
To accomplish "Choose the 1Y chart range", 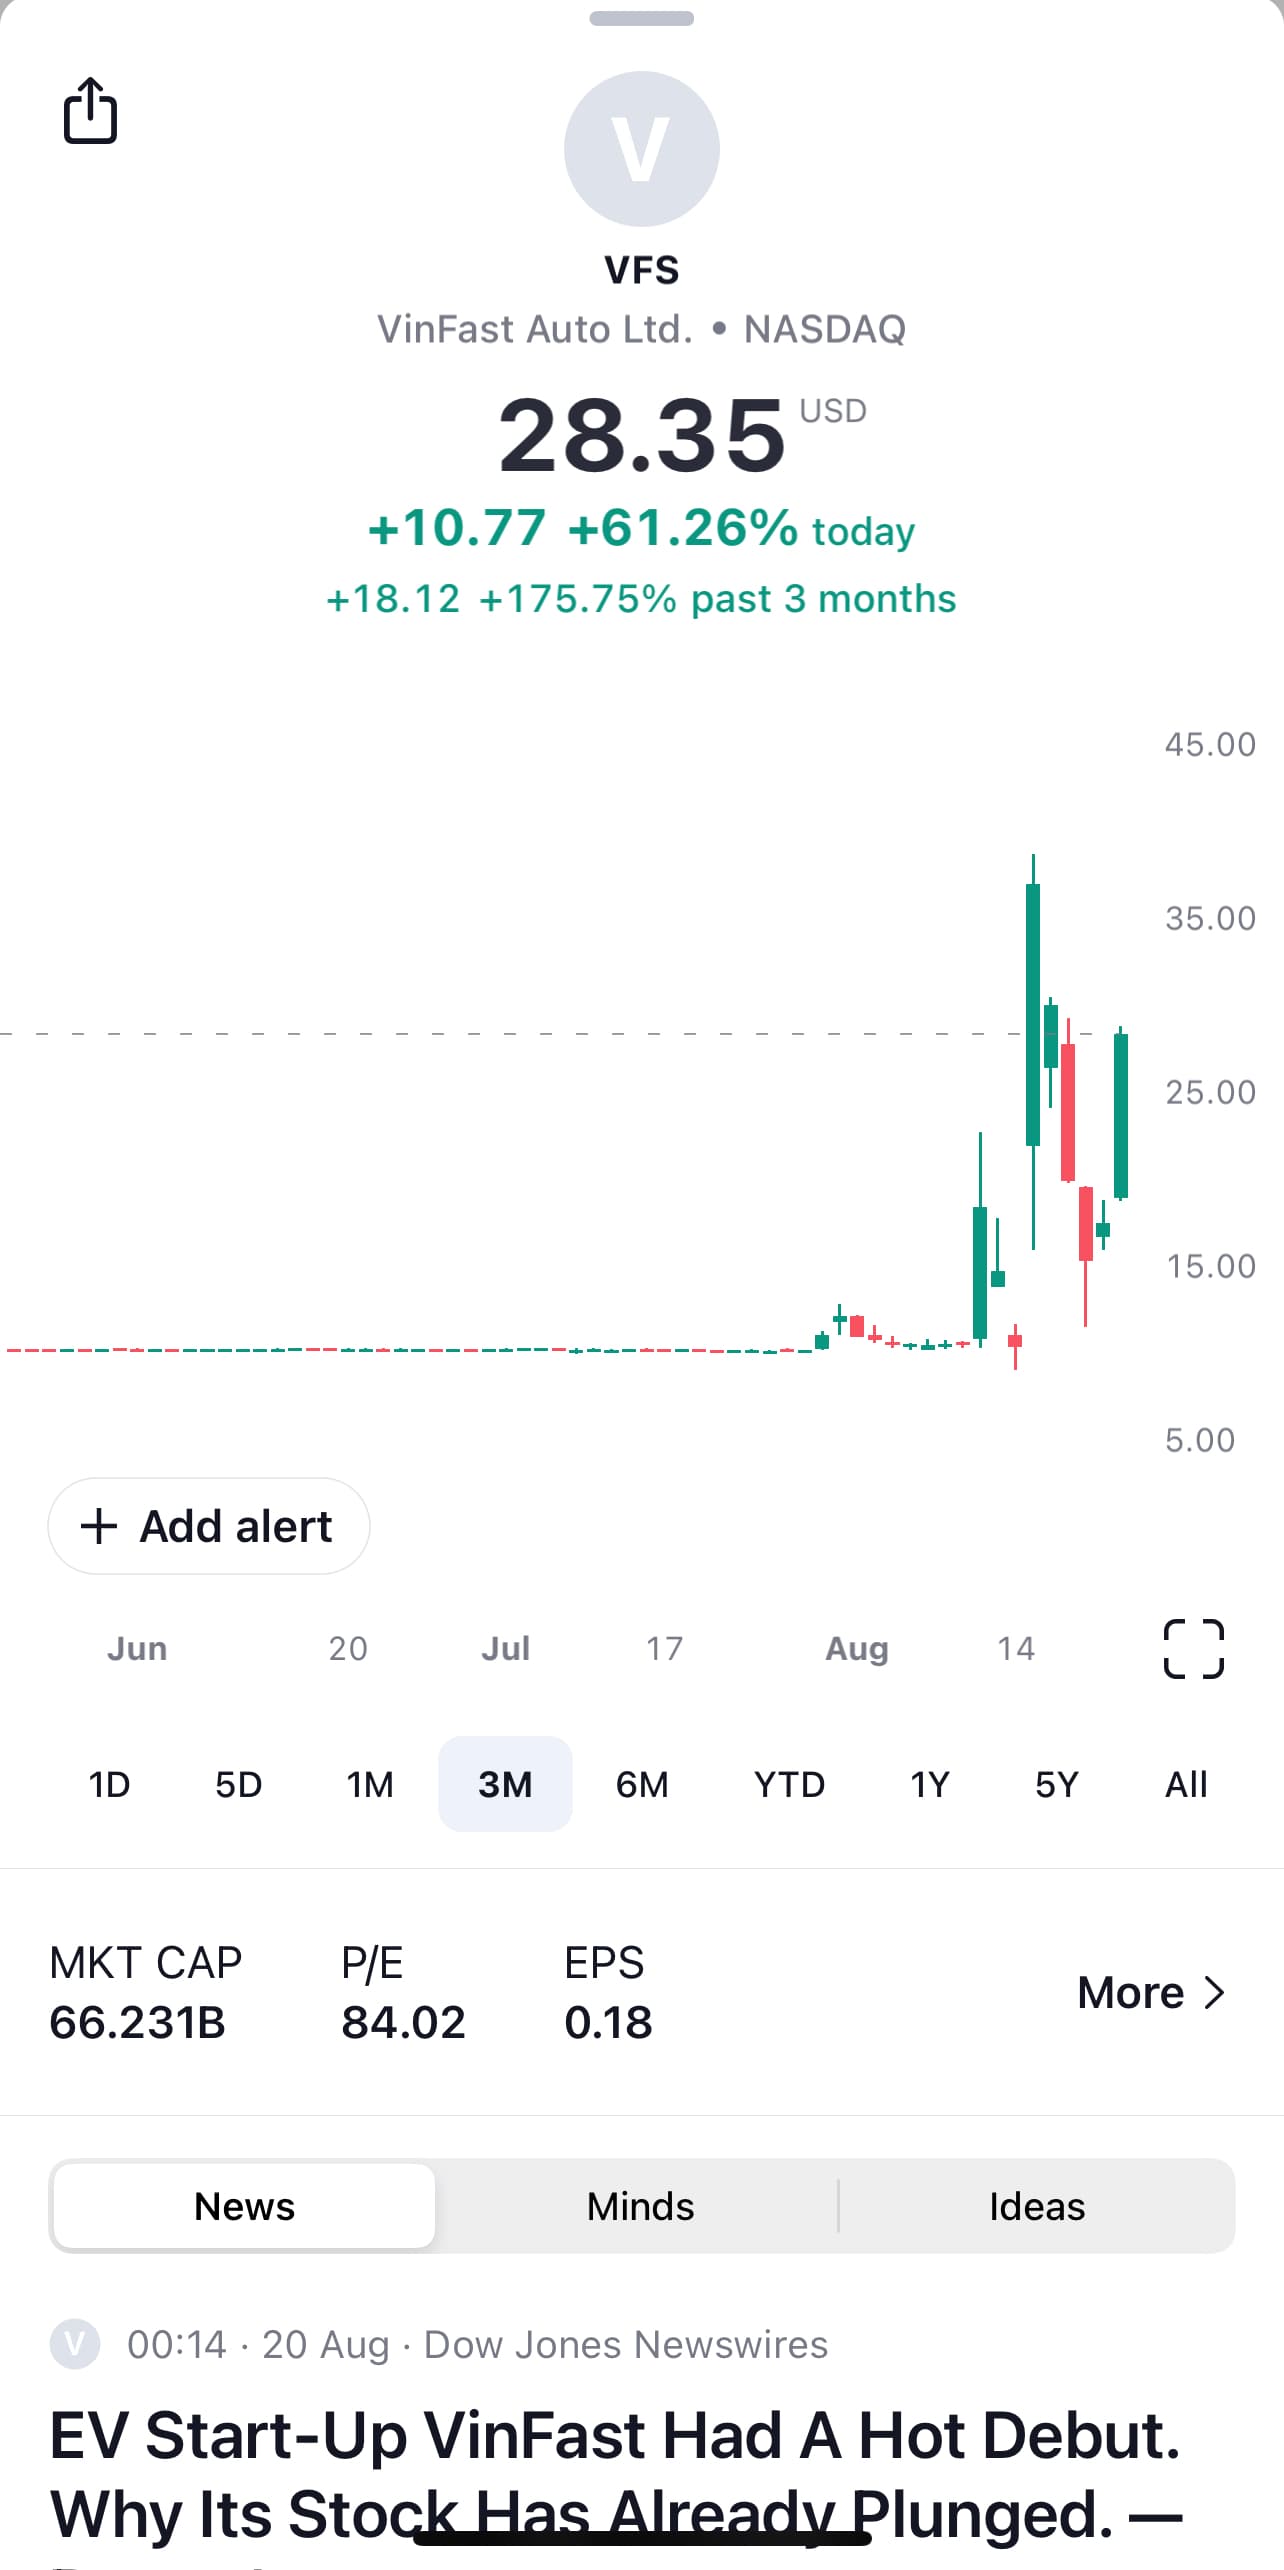I will tap(929, 1784).
